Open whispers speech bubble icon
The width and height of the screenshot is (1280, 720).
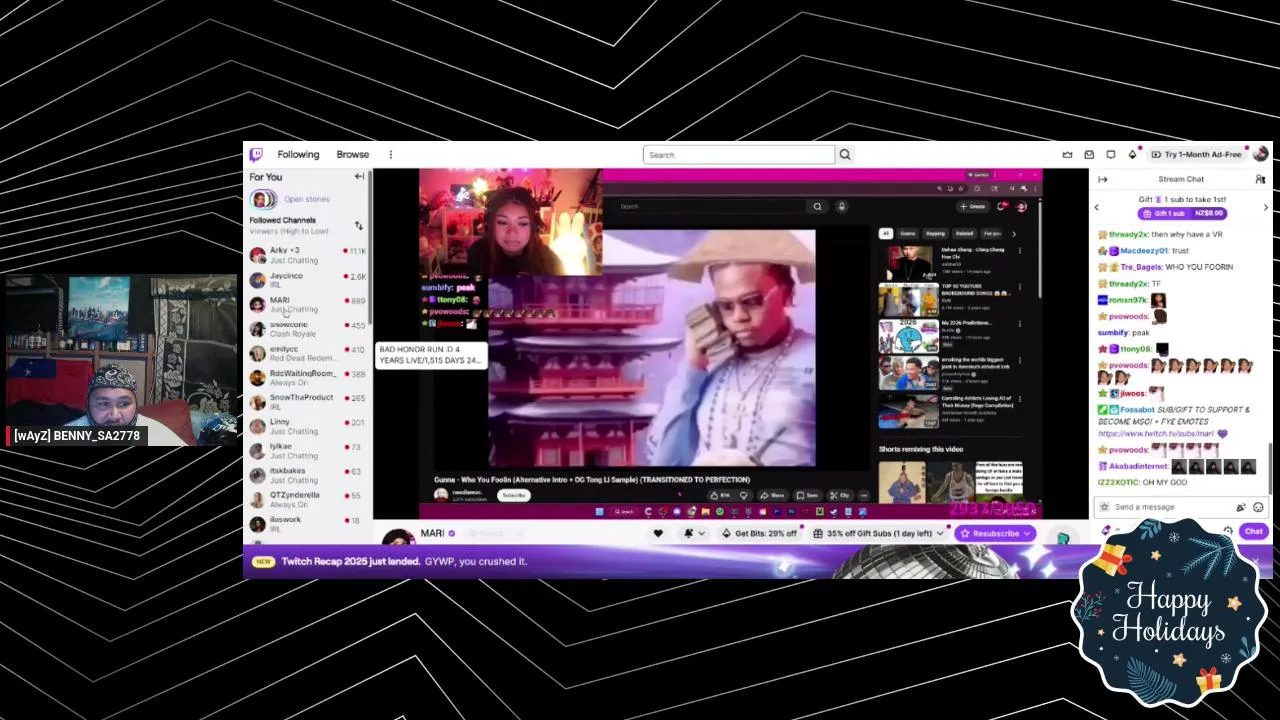(x=1111, y=155)
